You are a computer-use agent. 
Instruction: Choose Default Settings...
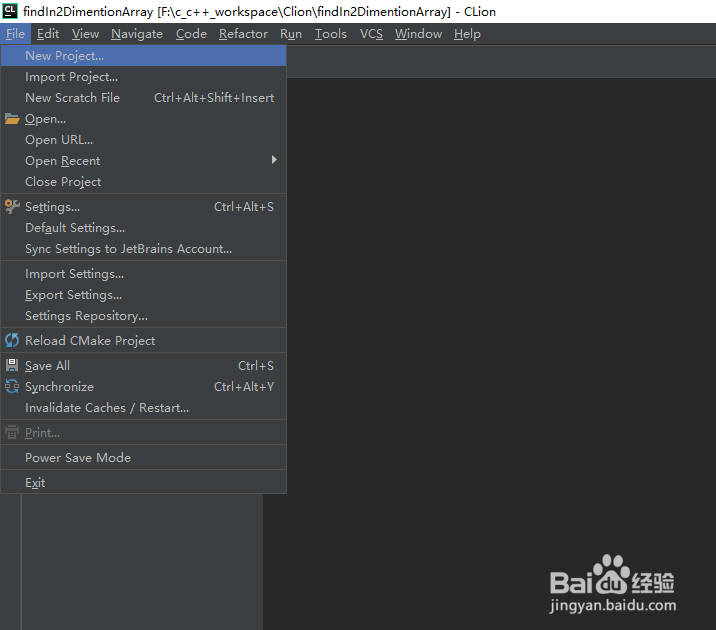[x=143, y=228]
